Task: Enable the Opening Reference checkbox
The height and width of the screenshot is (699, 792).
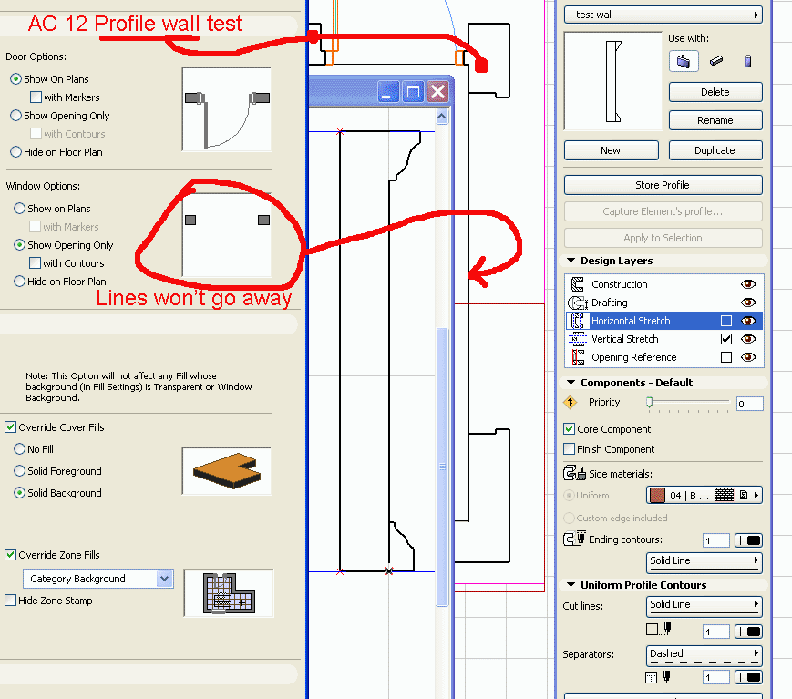Action: point(726,357)
